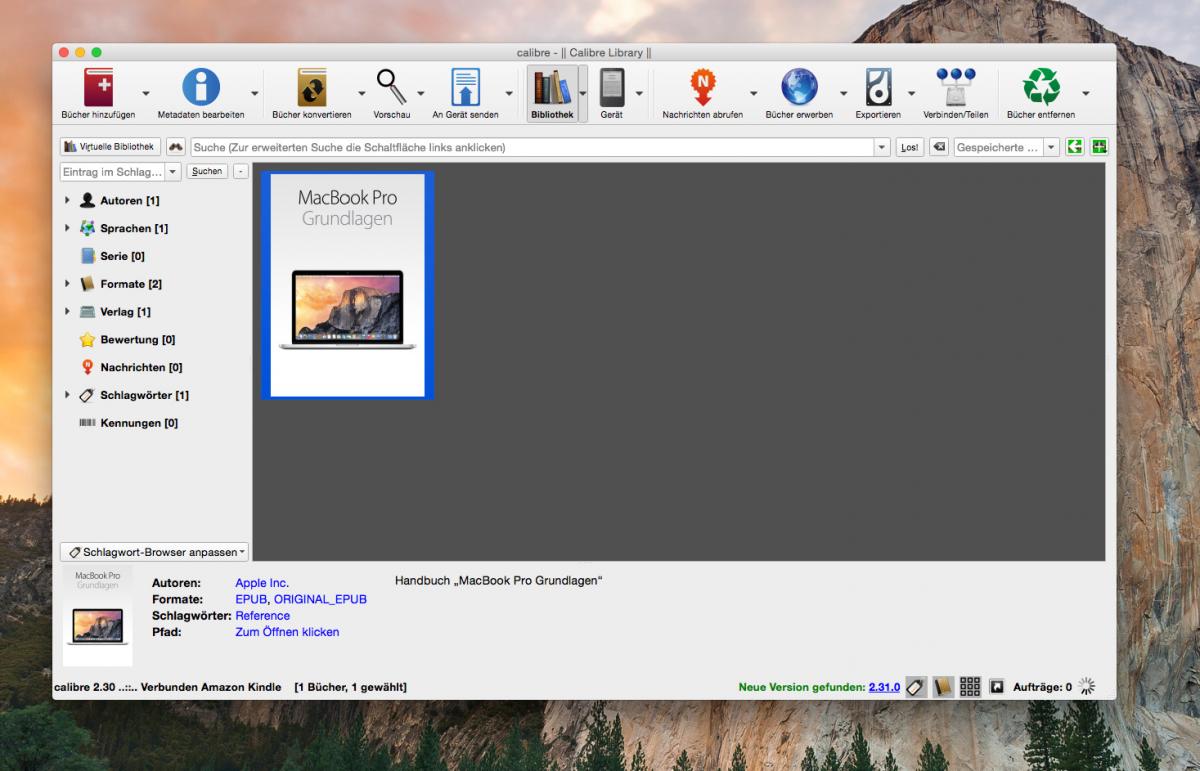Open advanced search binoculars icon
Viewport: 1200px width, 771px height.
[176, 147]
